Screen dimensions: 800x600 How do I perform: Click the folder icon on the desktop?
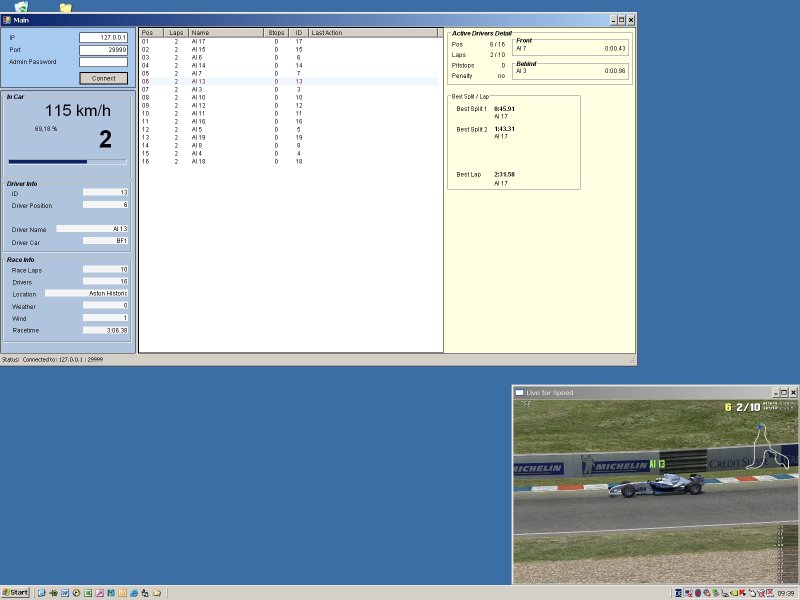coord(66,7)
